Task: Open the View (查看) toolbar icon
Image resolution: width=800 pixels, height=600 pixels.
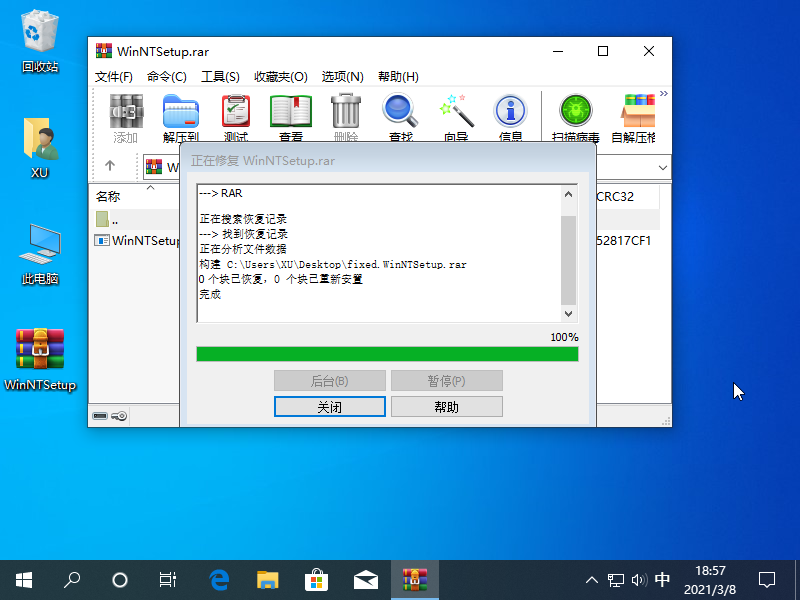Action: point(291,117)
